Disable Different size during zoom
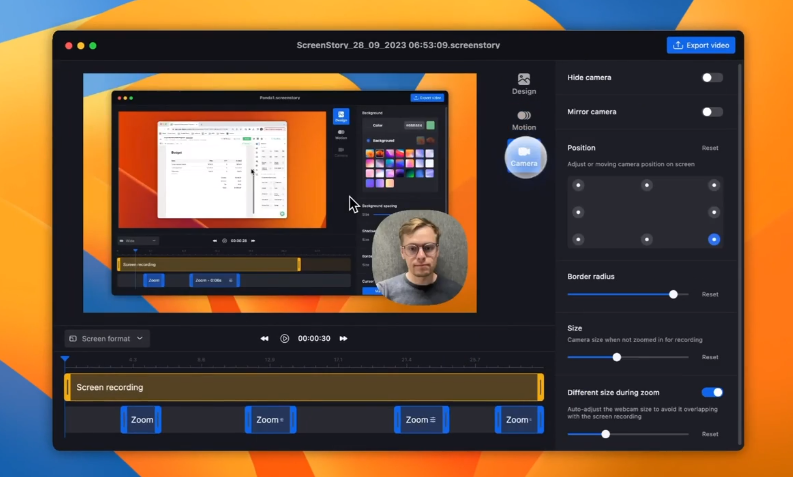793x477 pixels. [712, 392]
